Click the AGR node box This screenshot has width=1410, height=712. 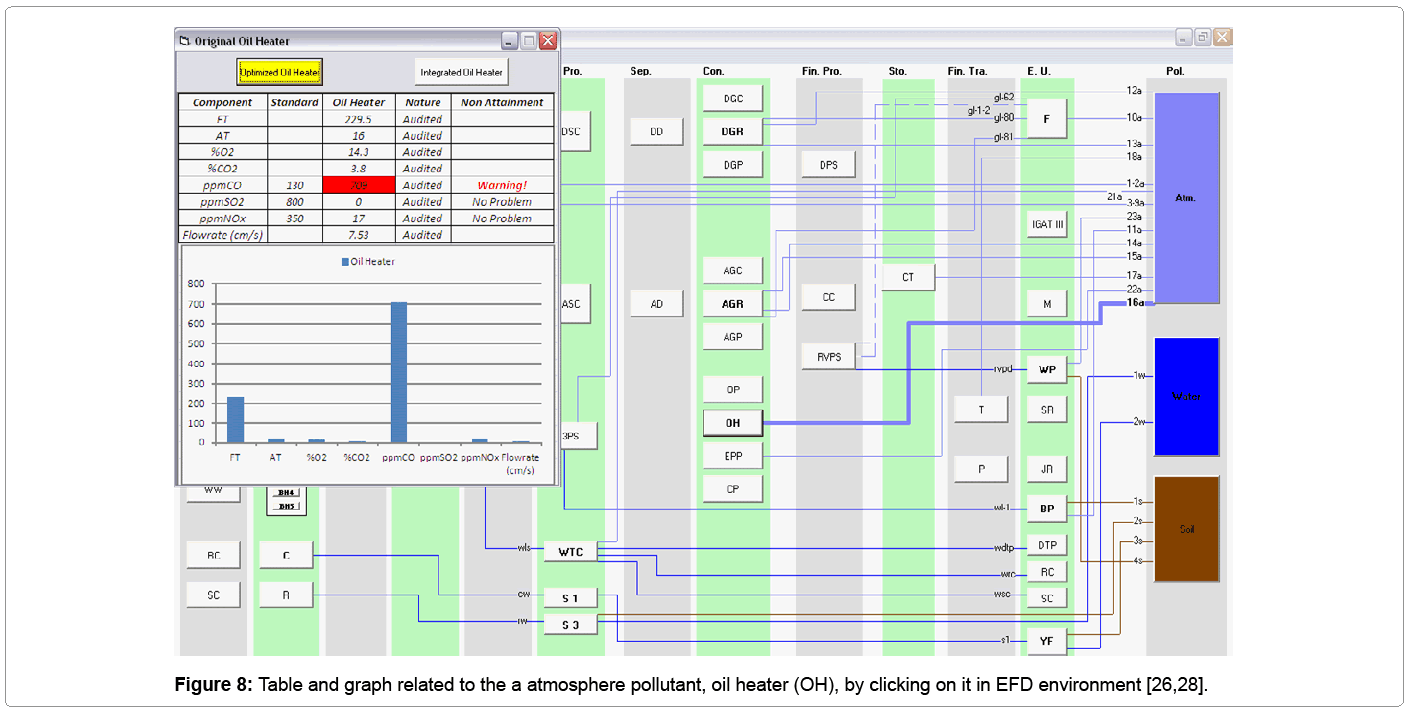pyautogui.click(x=733, y=304)
